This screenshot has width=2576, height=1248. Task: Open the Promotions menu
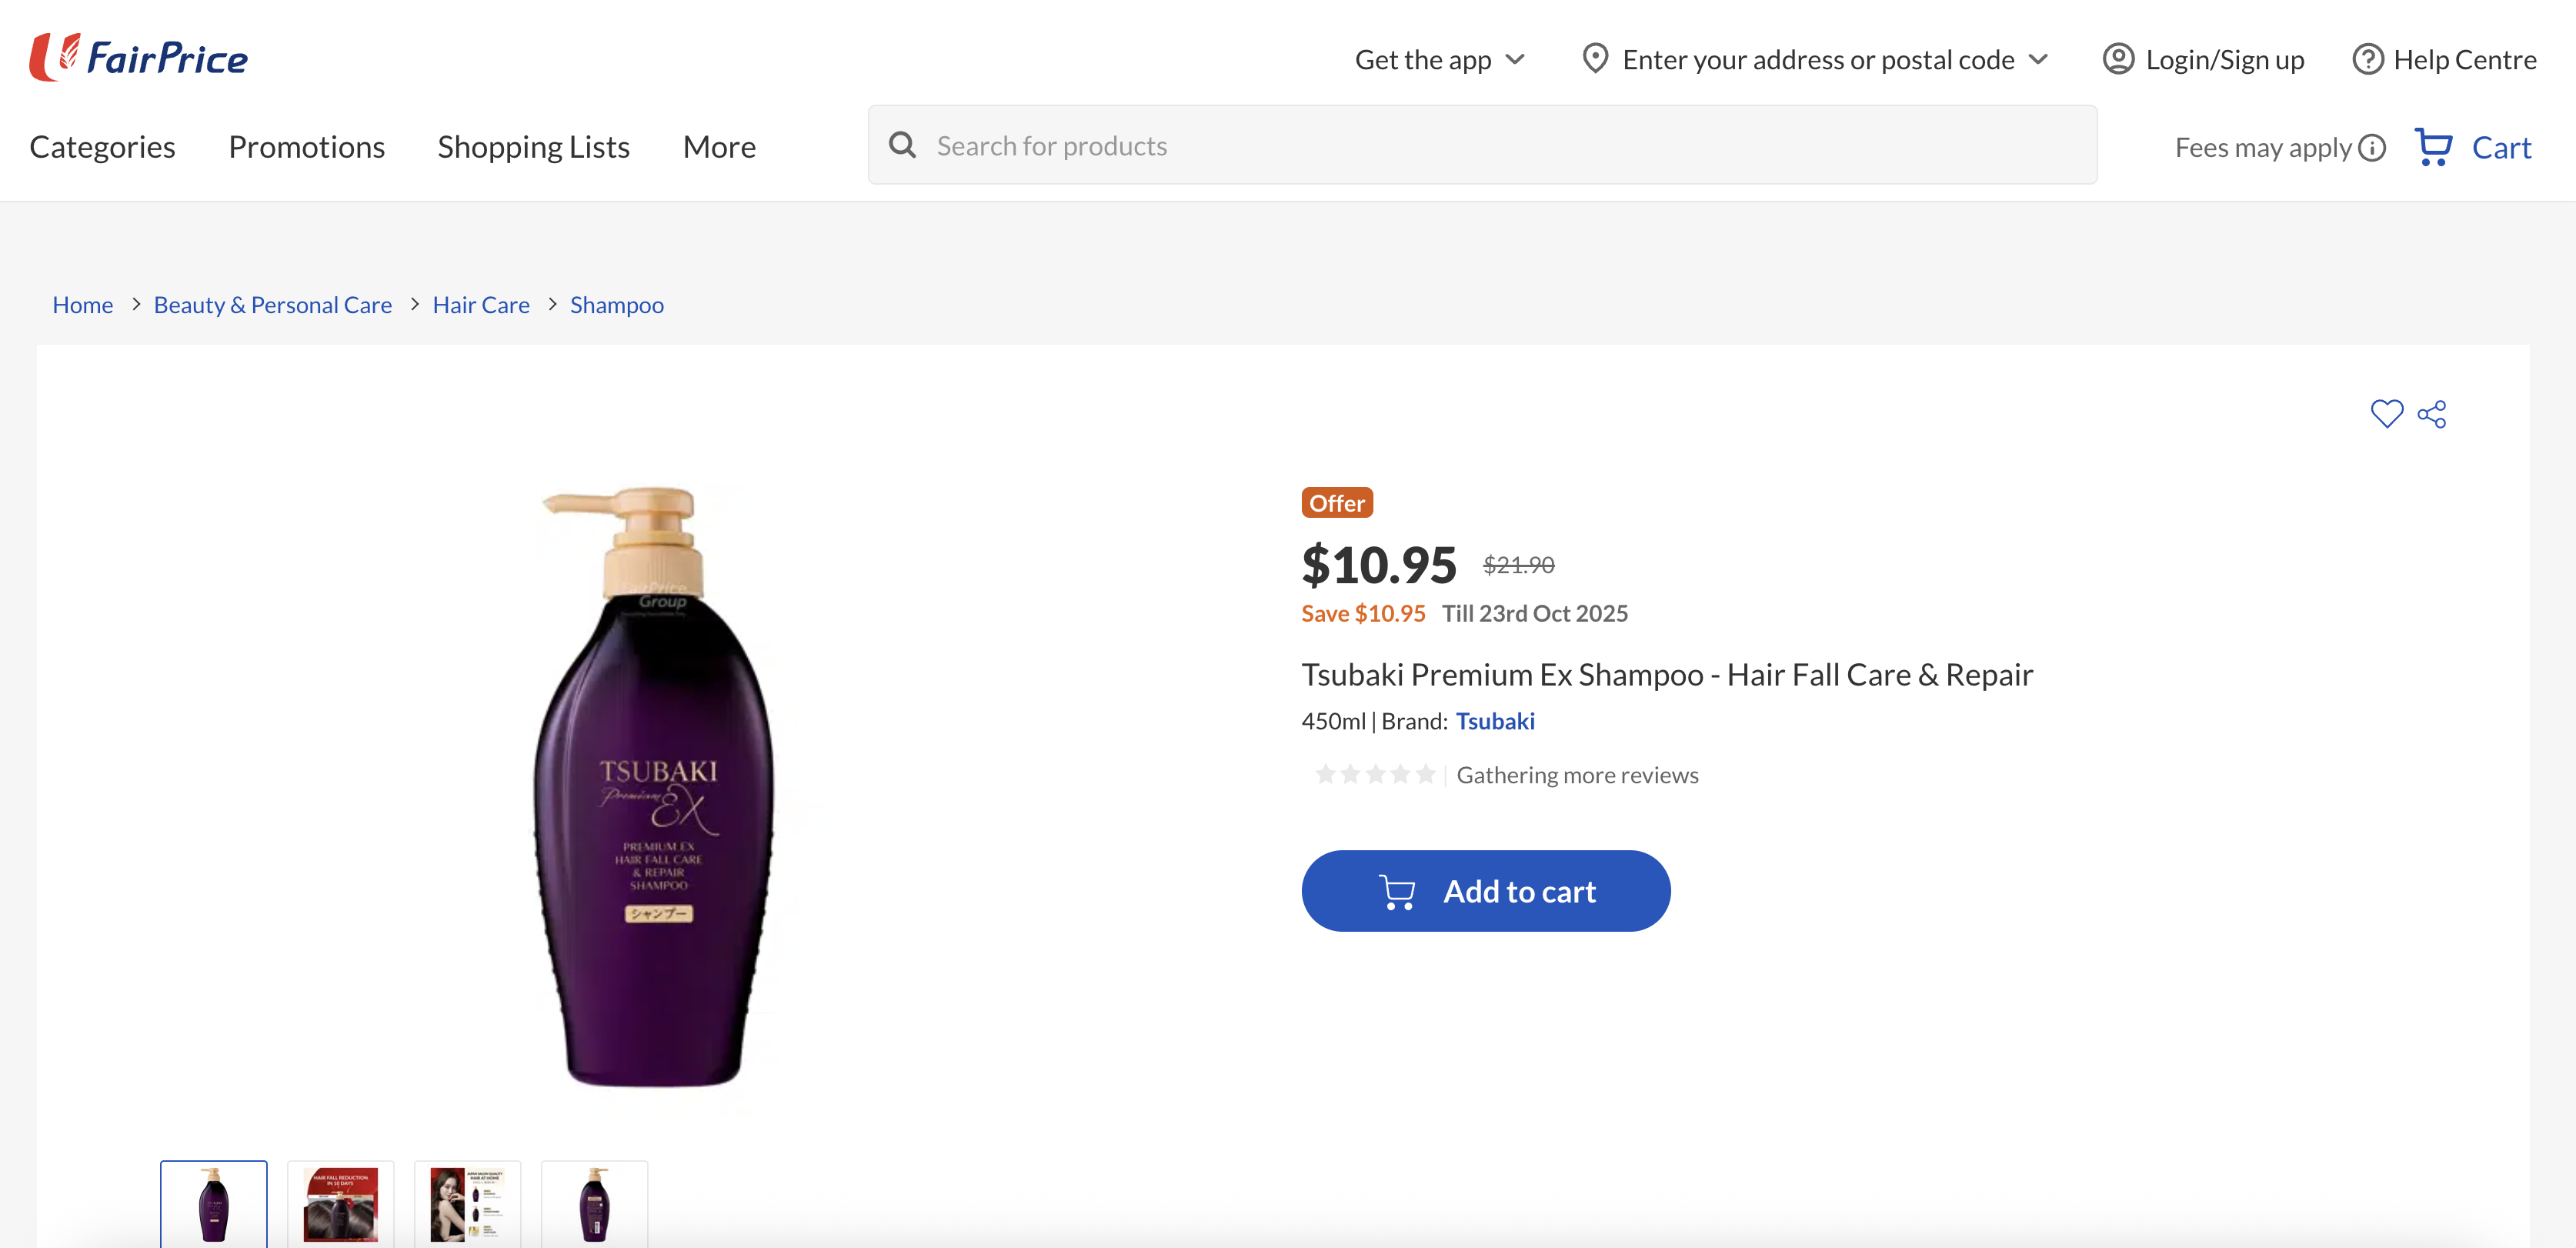pyautogui.click(x=306, y=146)
